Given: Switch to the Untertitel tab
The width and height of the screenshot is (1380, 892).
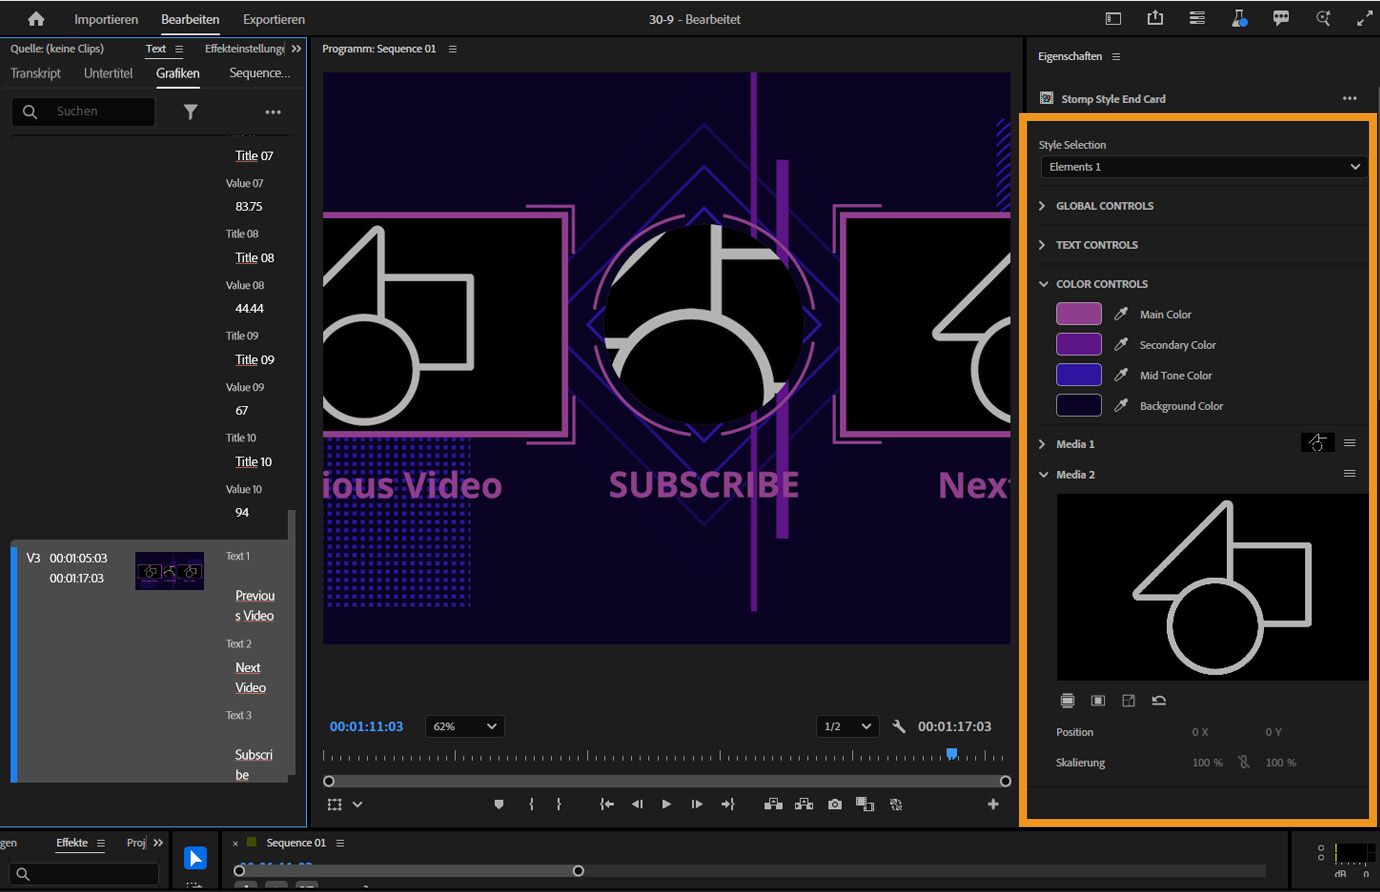Looking at the screenshot, I should tap(108, 73).
